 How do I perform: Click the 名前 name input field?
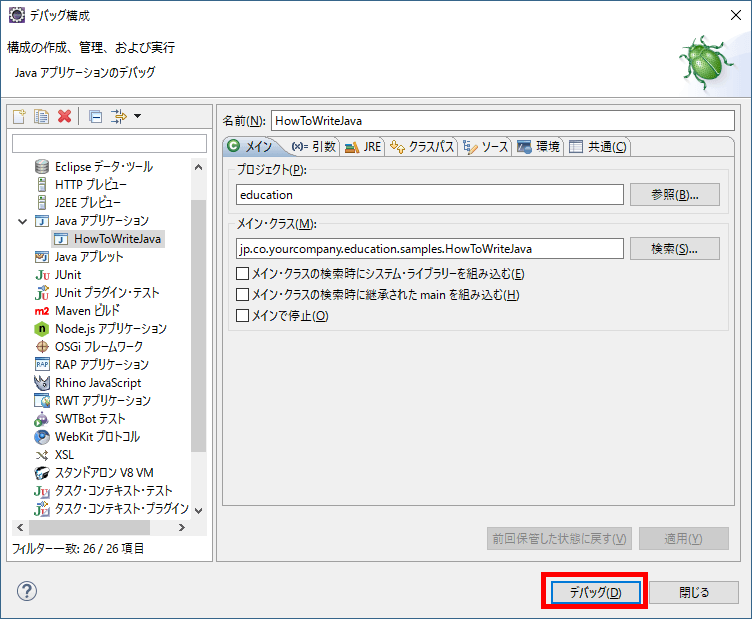click(503, 120)
